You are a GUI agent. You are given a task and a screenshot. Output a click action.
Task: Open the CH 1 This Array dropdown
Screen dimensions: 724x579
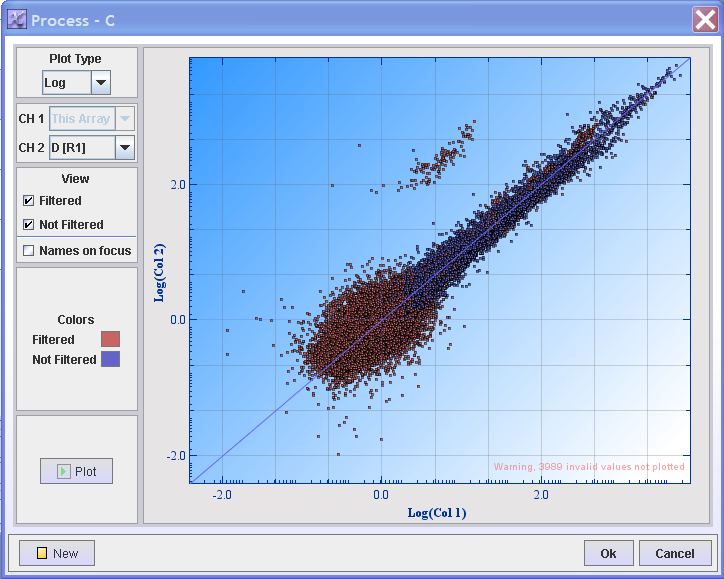pos(125,119)
